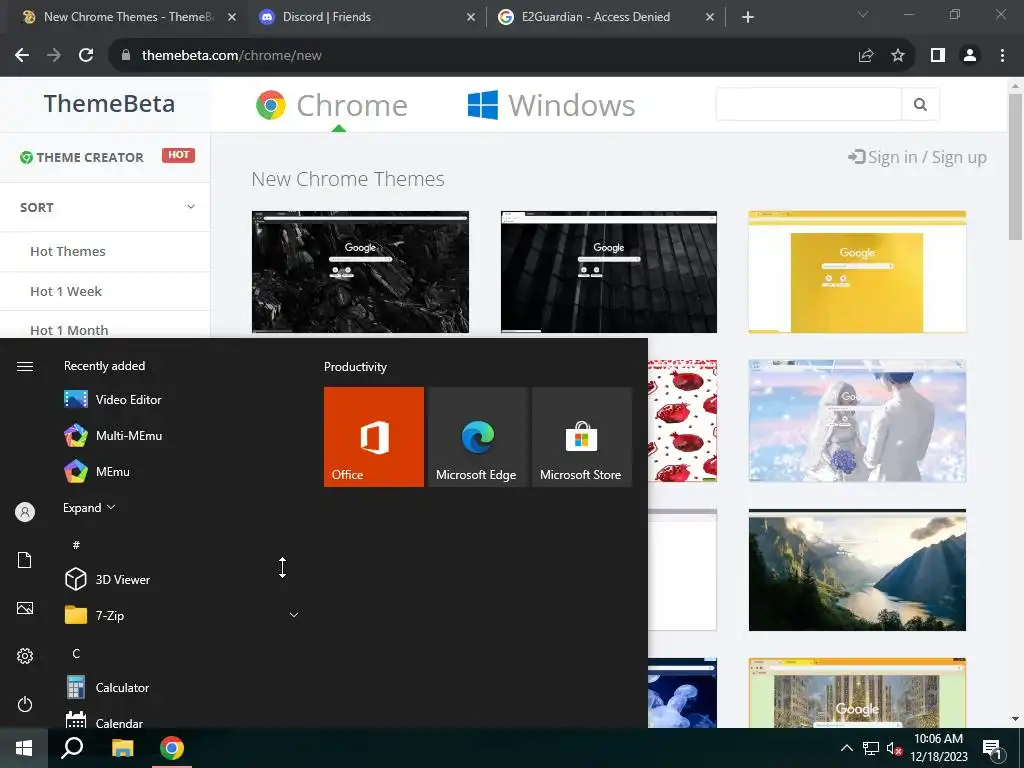Open the mountain lake theme thumbnail
Viewport: 1024px width, 768px height.
pos(857,570)
